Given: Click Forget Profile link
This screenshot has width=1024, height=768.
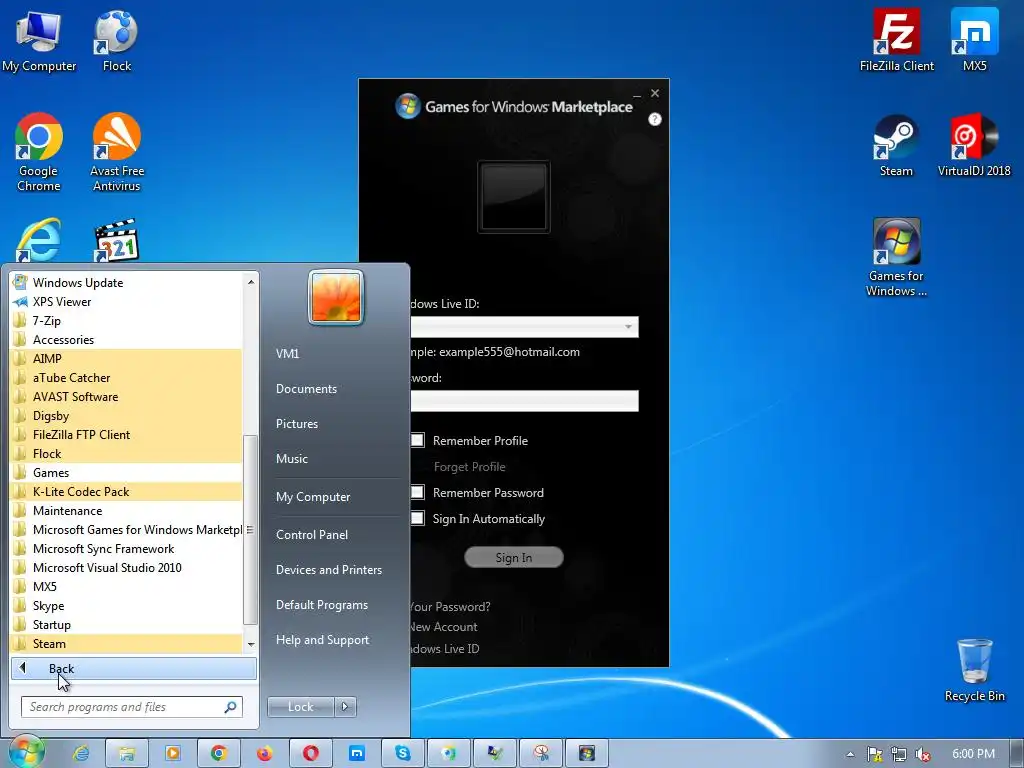Looking at the screenshot, I should [x=470, y=467].
